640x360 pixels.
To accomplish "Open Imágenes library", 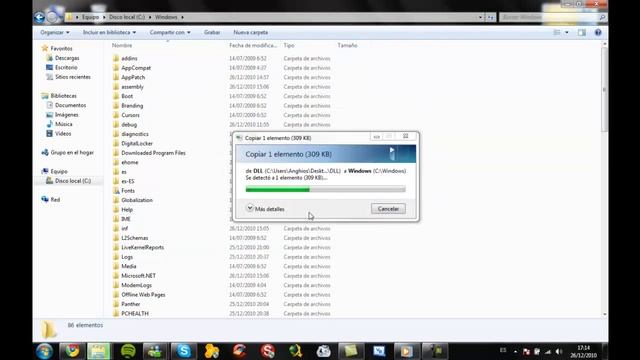I will tap(66, 115).
